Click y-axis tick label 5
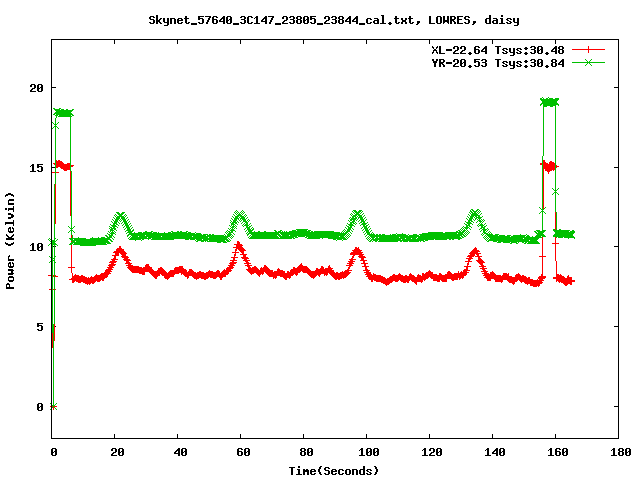640x480 pixels. (40, 327)
